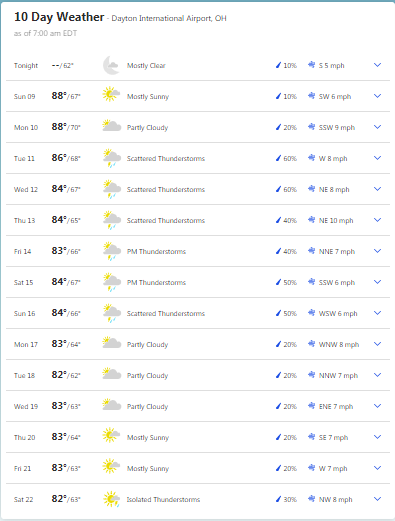The height and width of the screenshot is (521, 395).
Task: Click the thunderstorm icon for Tue 11
Action: click(x=112, y=158)
